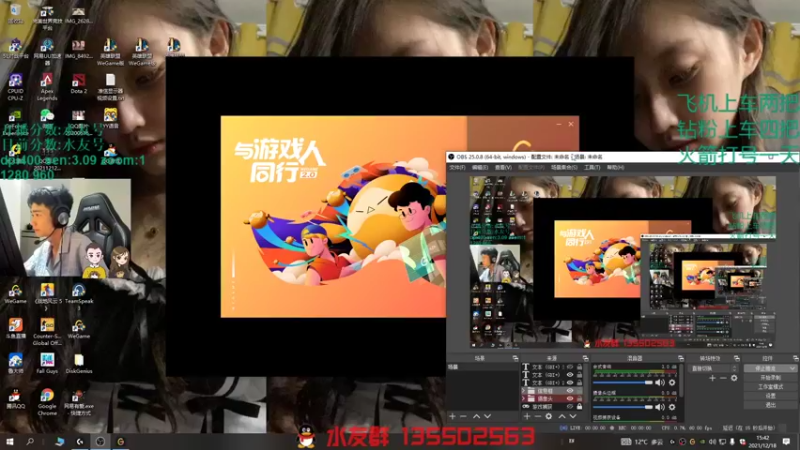Click the OBS preview canvas
This screenshot has width=800, height=450.
pos(622,261)
